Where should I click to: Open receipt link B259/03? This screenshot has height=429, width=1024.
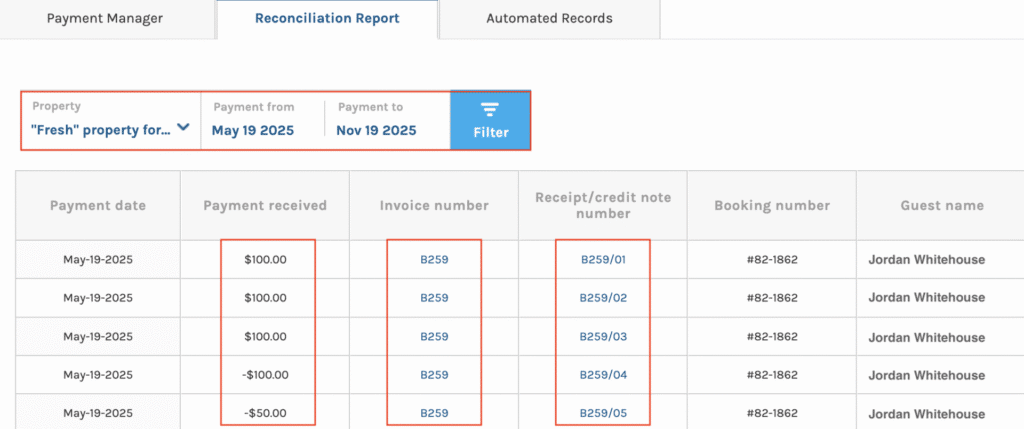(x=603, y=337)
